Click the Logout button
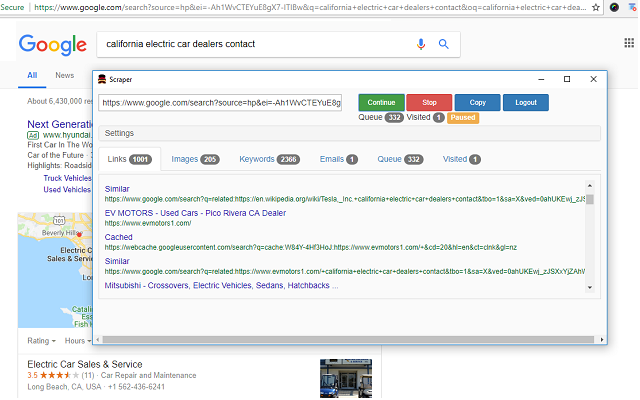Screen dimensions: 640x400 coord(526,102)
